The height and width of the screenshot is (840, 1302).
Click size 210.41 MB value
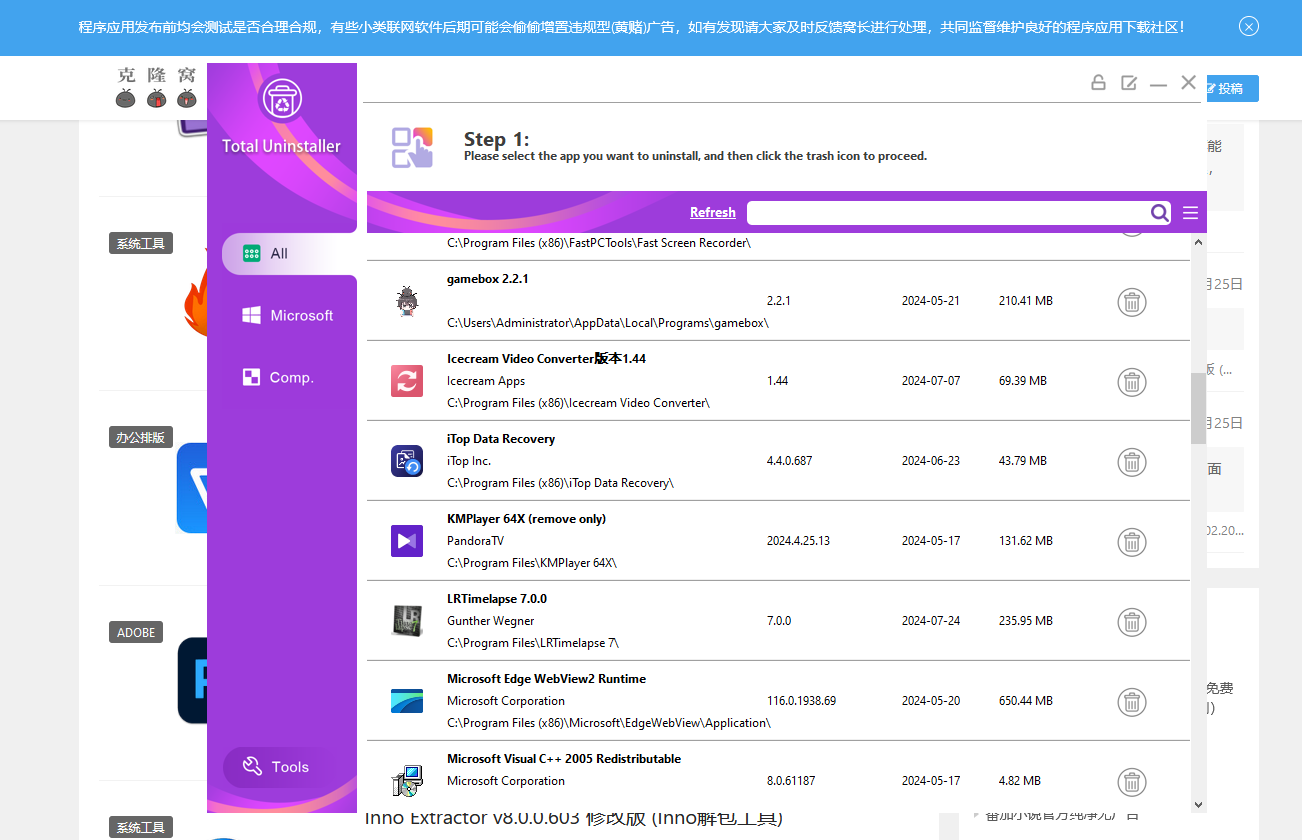[1026, 301]
